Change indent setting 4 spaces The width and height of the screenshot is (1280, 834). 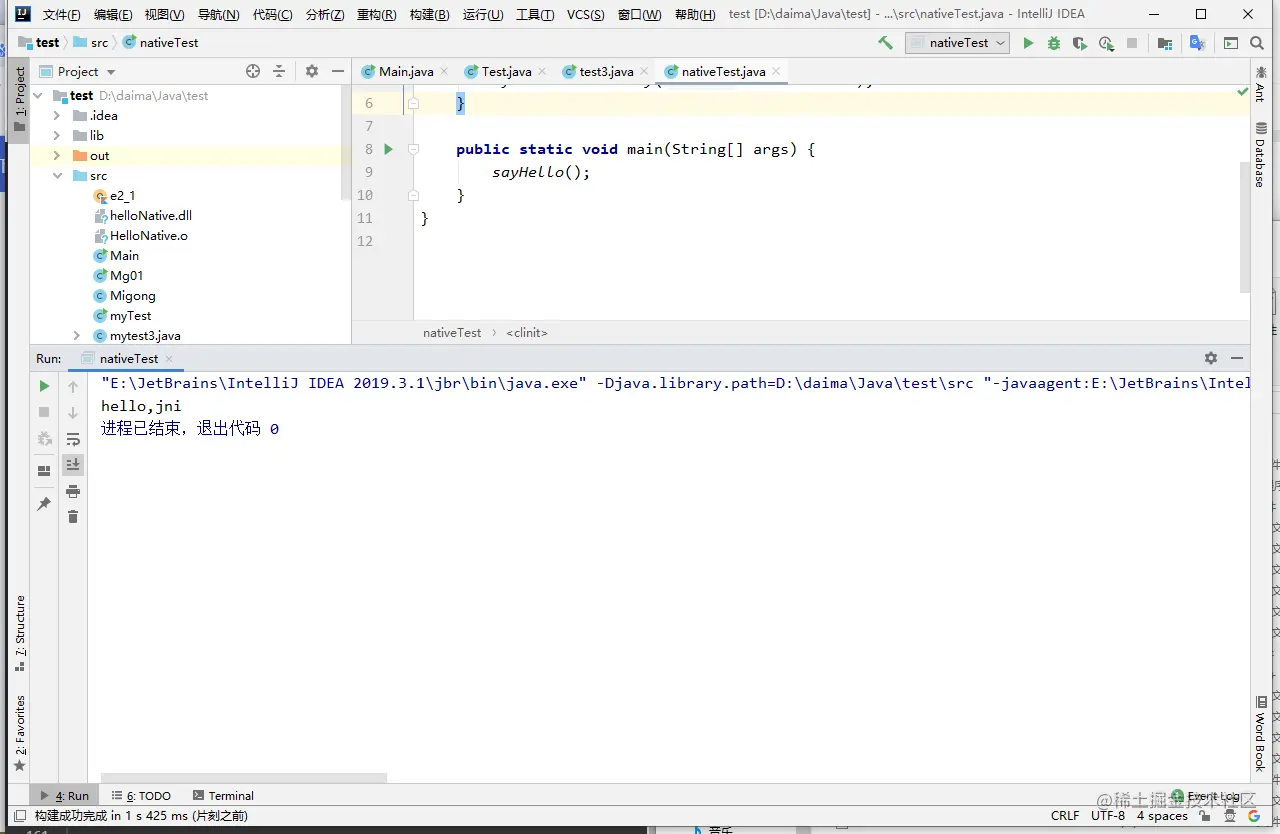point(1162,816)
